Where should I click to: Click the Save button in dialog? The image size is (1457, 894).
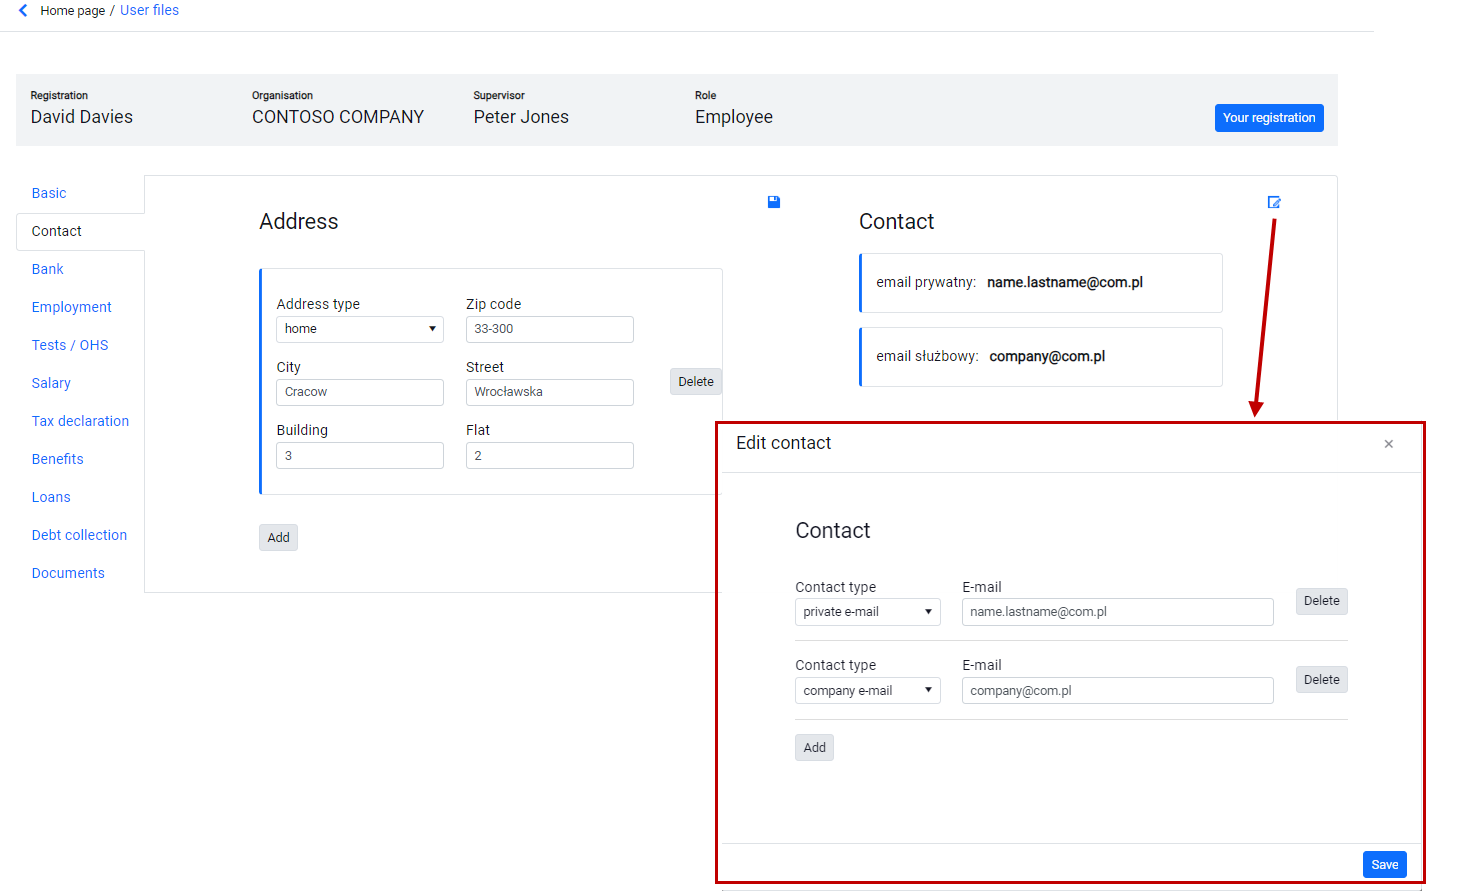click(x=1384, y=865)
